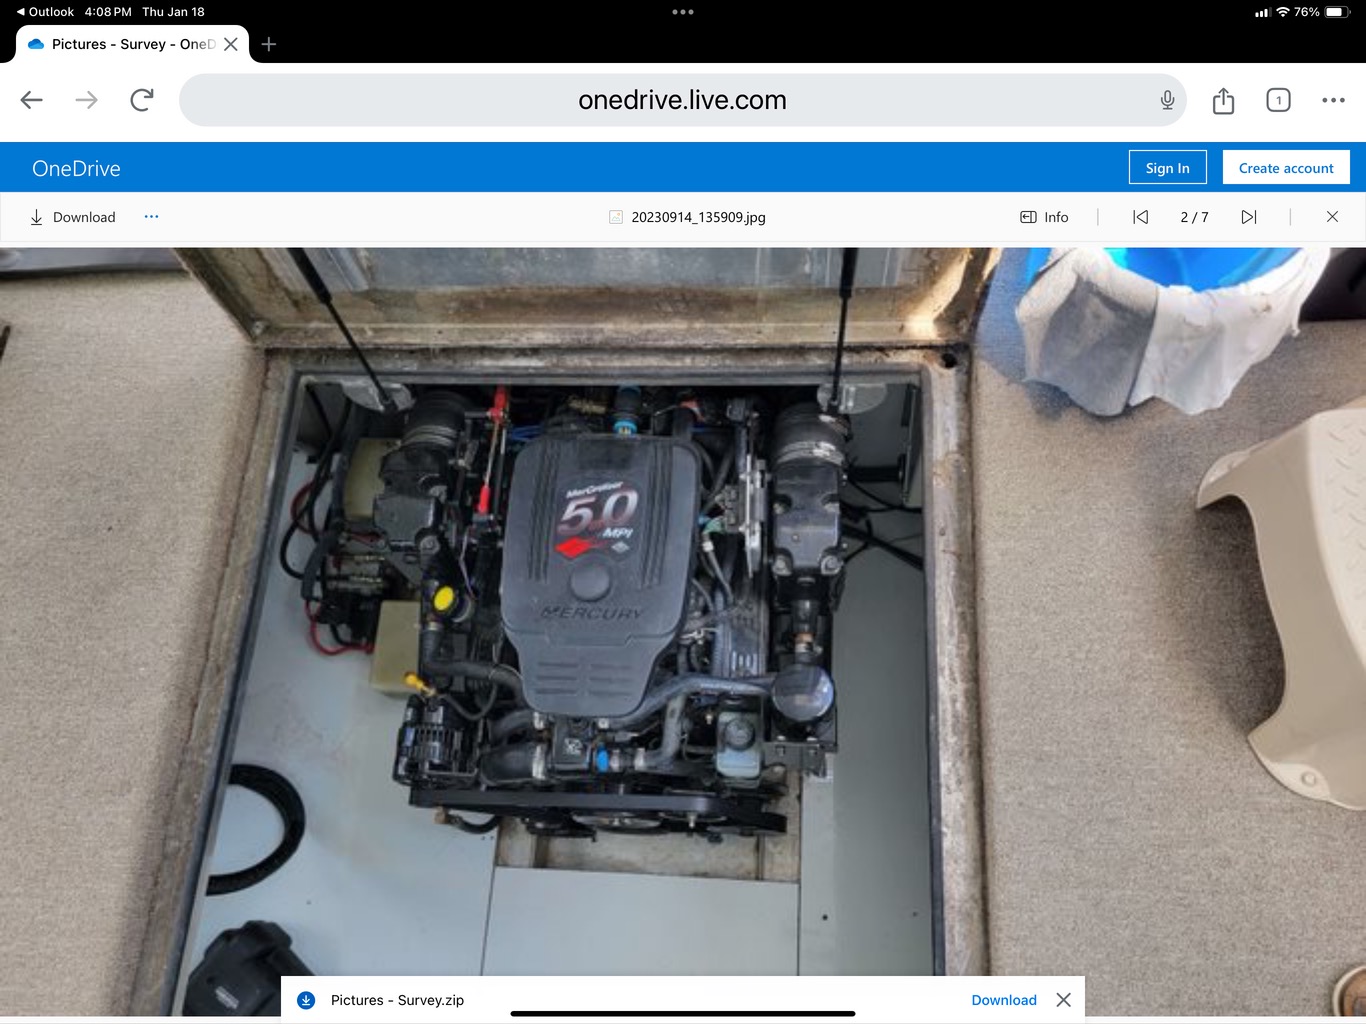Open a new browser tab with plus icon
The height and width of the screenshot is (1024, 1366).
[268, 44]
